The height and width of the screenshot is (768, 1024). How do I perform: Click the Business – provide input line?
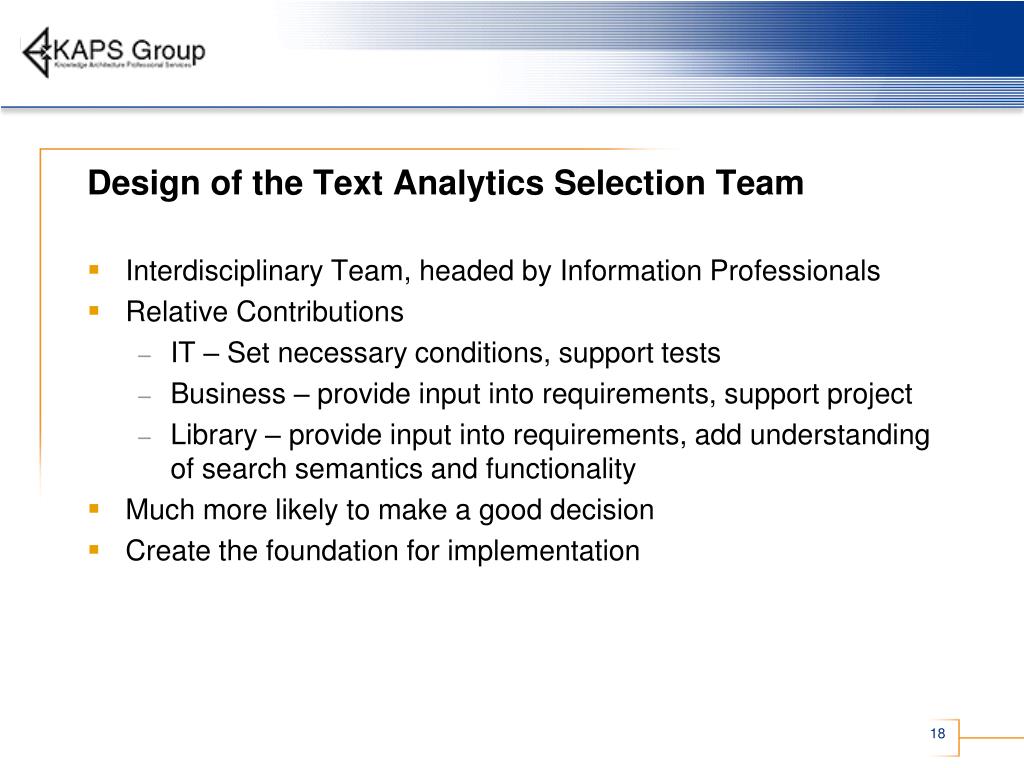541,394
